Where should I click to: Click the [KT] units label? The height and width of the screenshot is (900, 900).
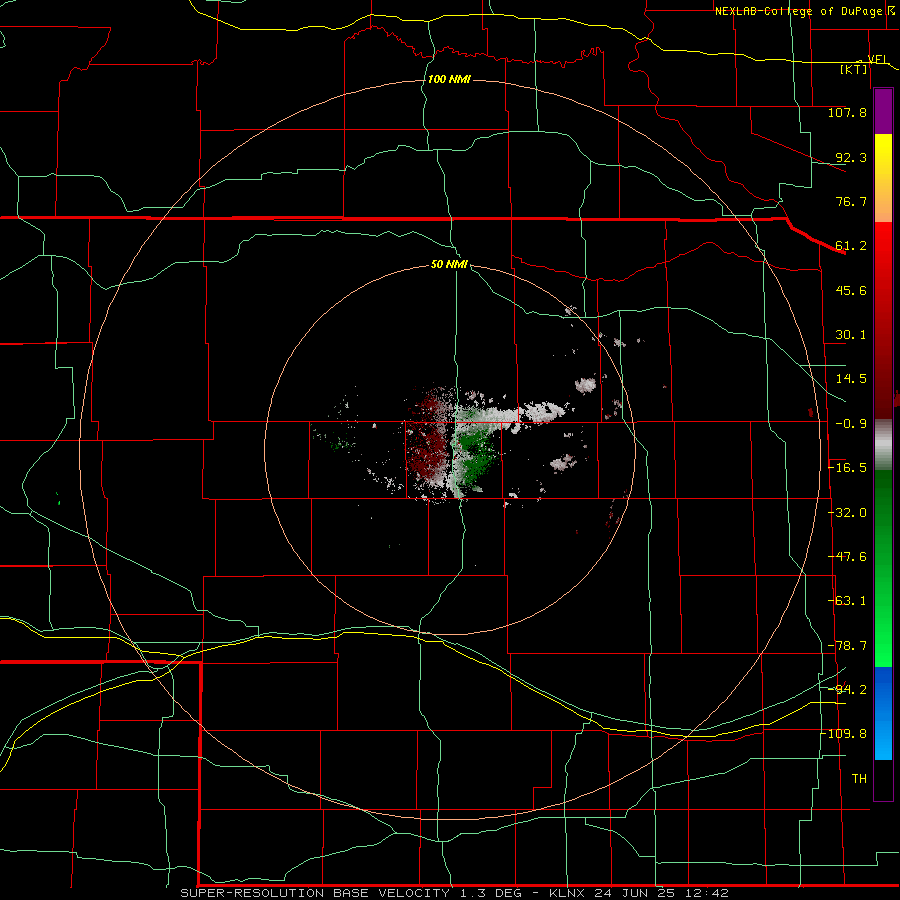[x=854, y=69]
